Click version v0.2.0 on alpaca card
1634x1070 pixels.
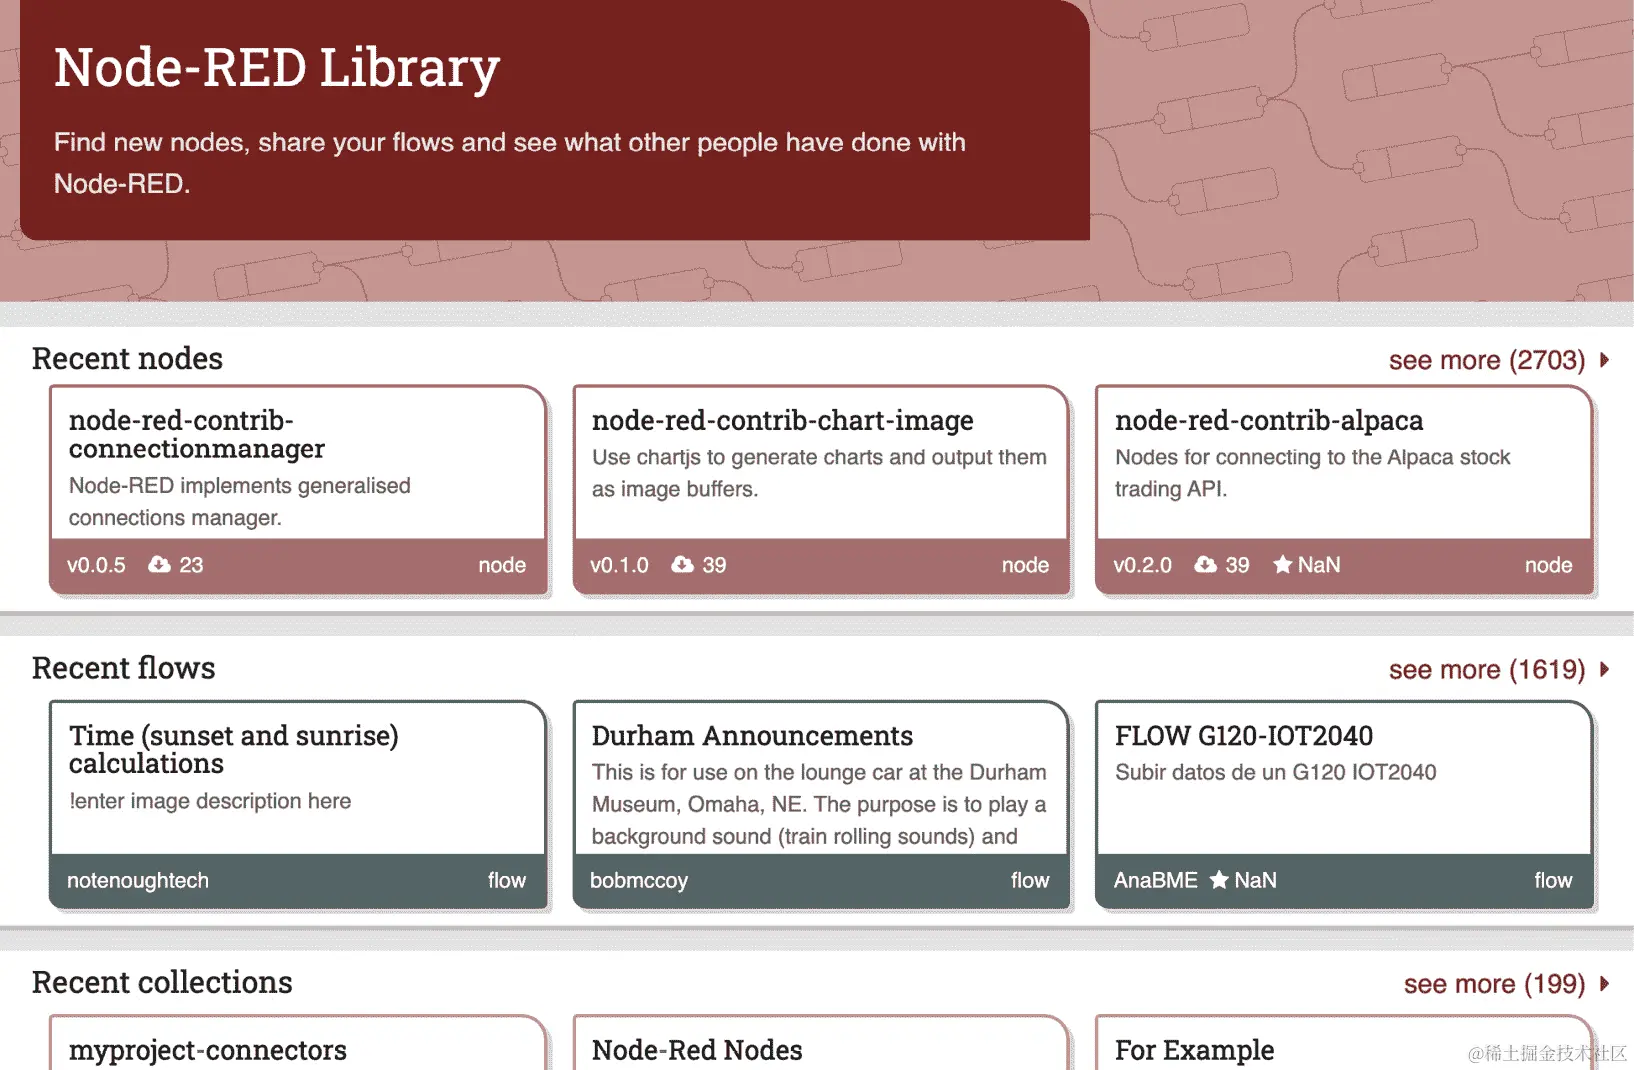[x=1143, y=565]
